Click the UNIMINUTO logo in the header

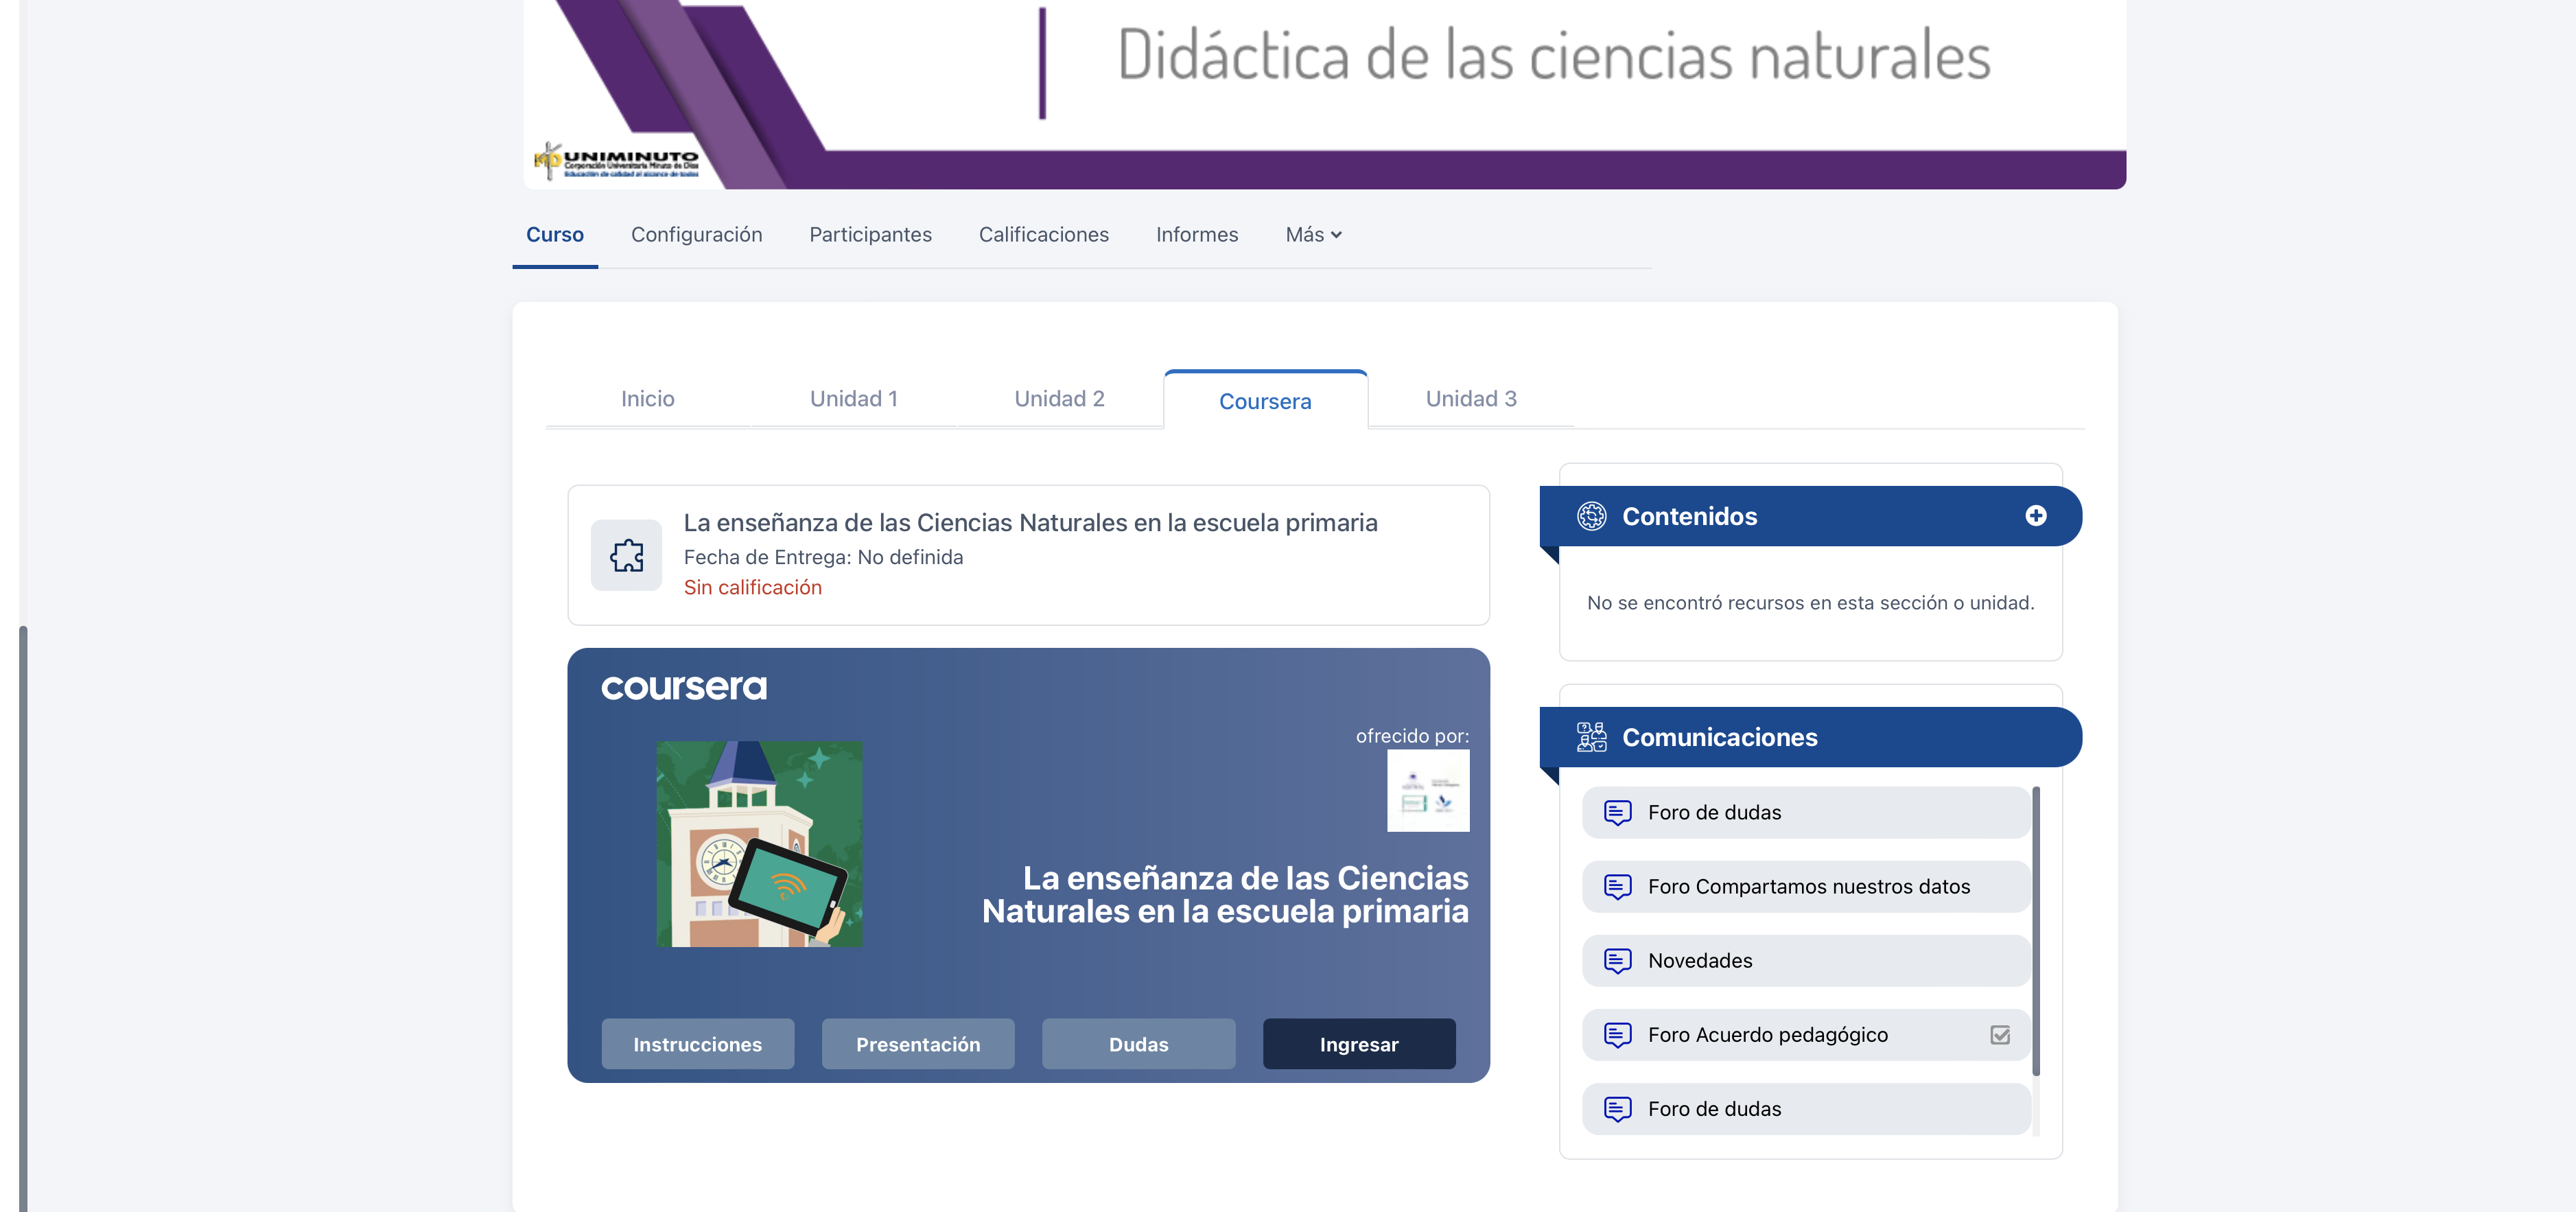click(616, 161)
